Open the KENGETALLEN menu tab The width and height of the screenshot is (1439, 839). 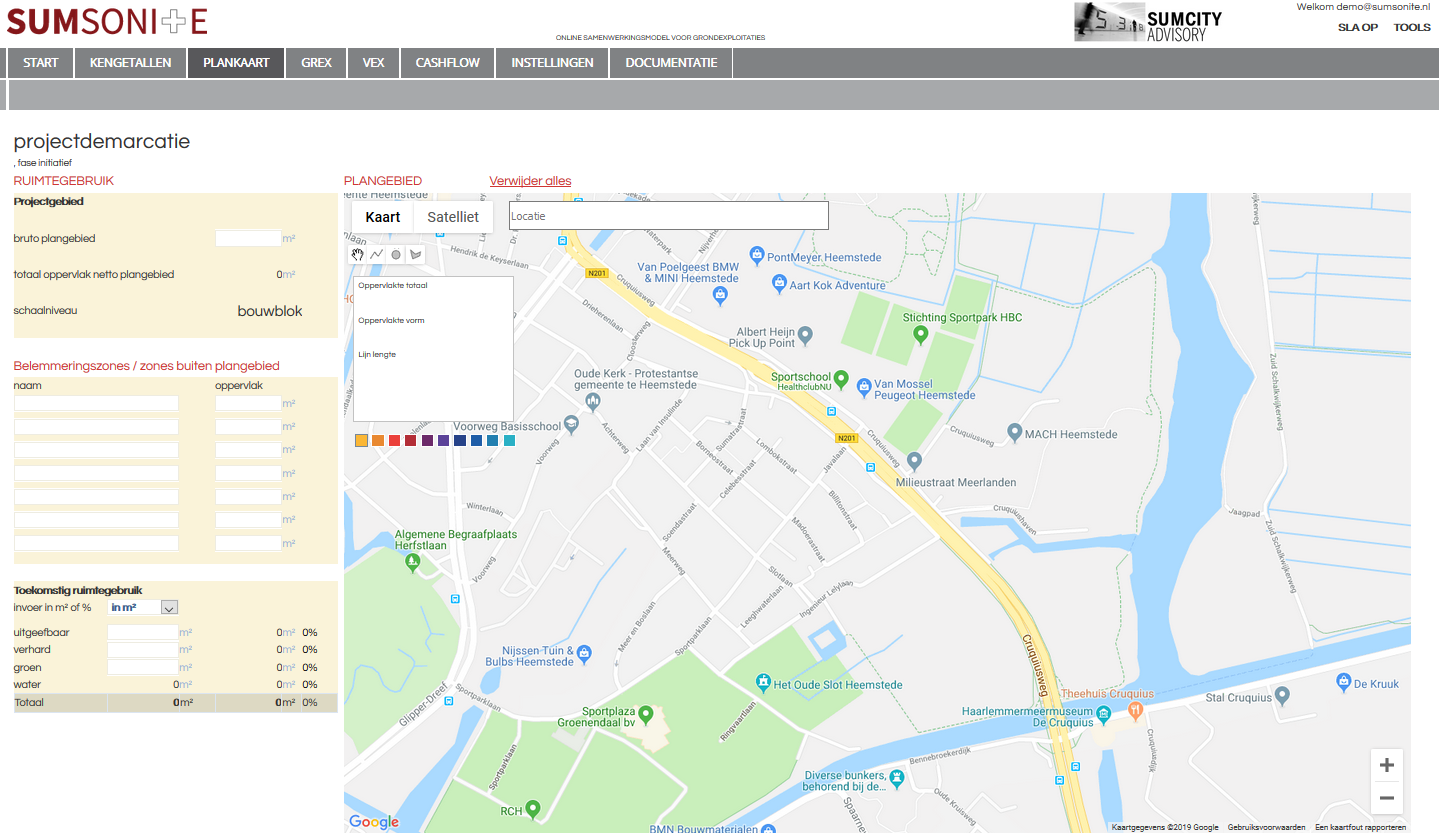[130, 62]
